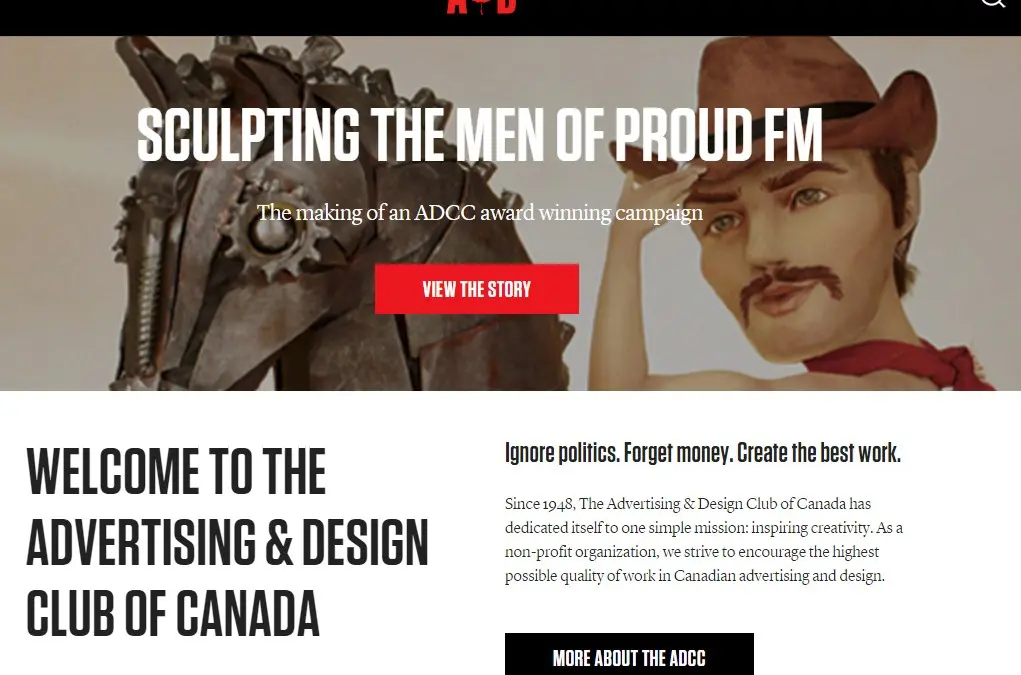Click the non-profit organization sentence
The image size is (1021, 675).
click(695, 564)
